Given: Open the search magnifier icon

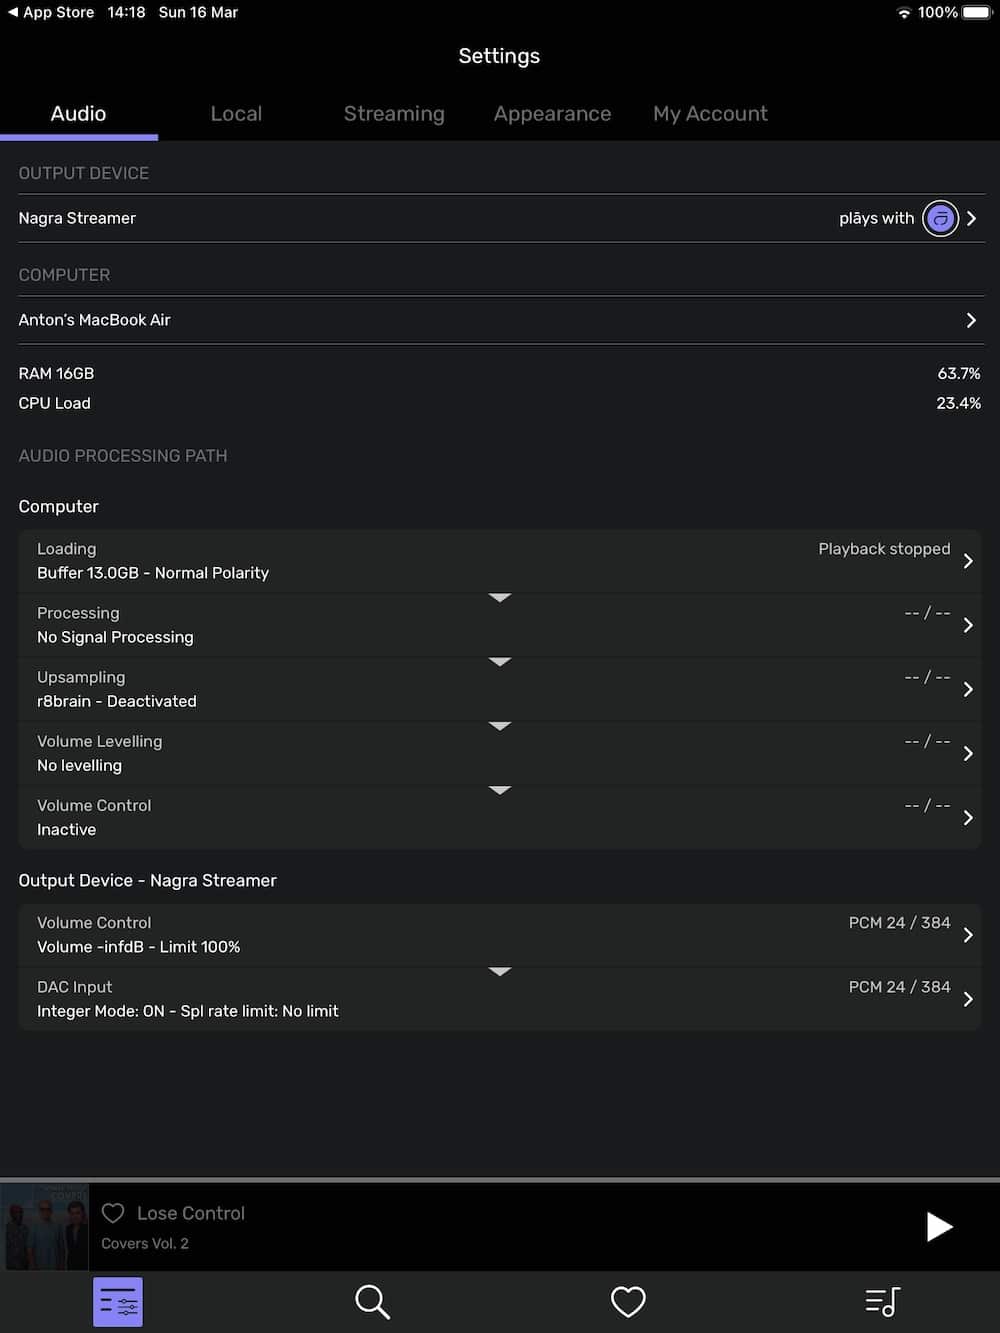Looking at the screenshot, I should point(372,1302).
